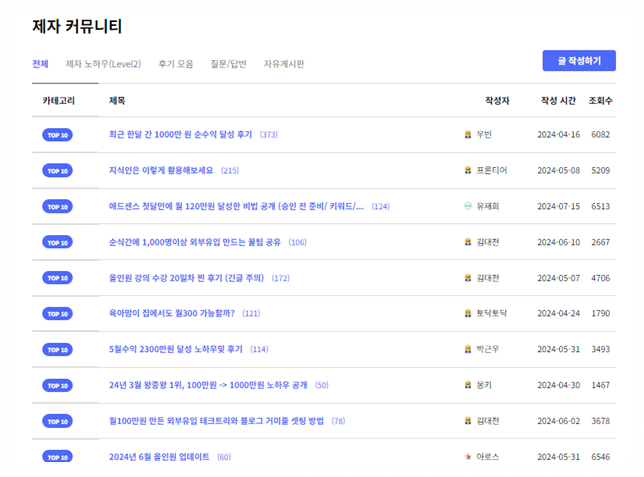Open post 24년 3월 왕중왕 1위 노하우 공개
The width and height of the screenshot is (644, 477).
coord(208,385)
